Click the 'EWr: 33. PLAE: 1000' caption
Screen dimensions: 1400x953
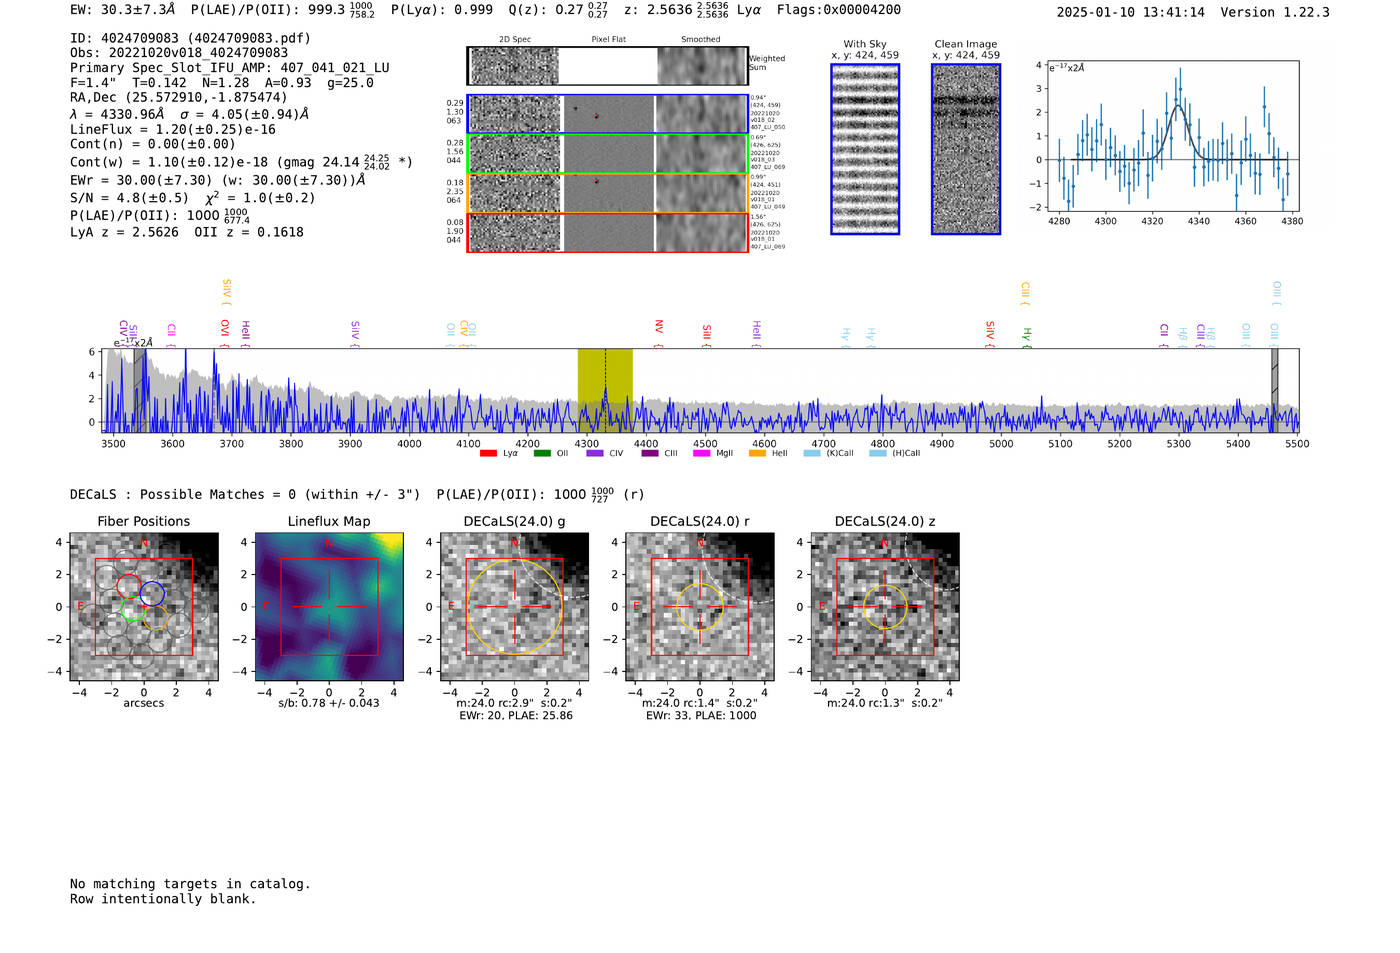pyautogui.click(x=701, y=716)
